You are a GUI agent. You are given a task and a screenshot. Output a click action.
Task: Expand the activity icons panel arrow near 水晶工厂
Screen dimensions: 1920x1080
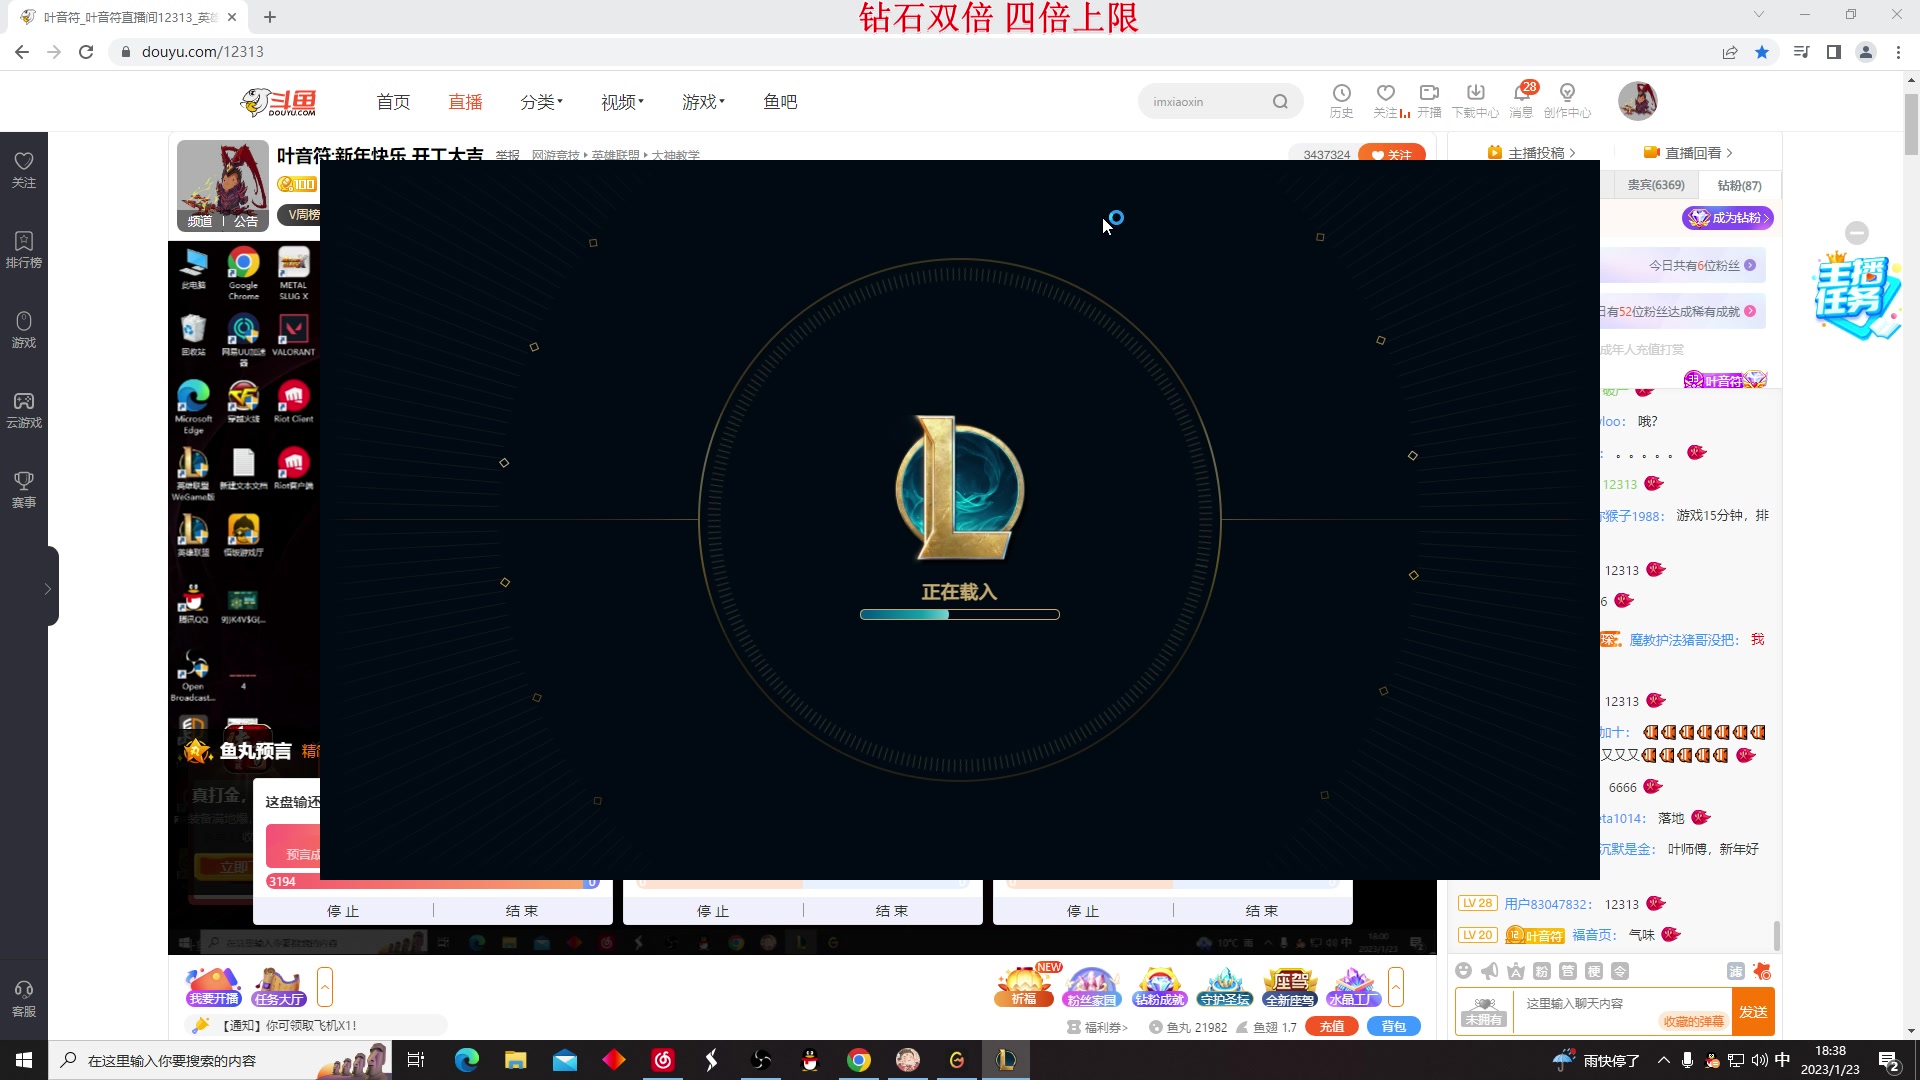pos(1396,987)
